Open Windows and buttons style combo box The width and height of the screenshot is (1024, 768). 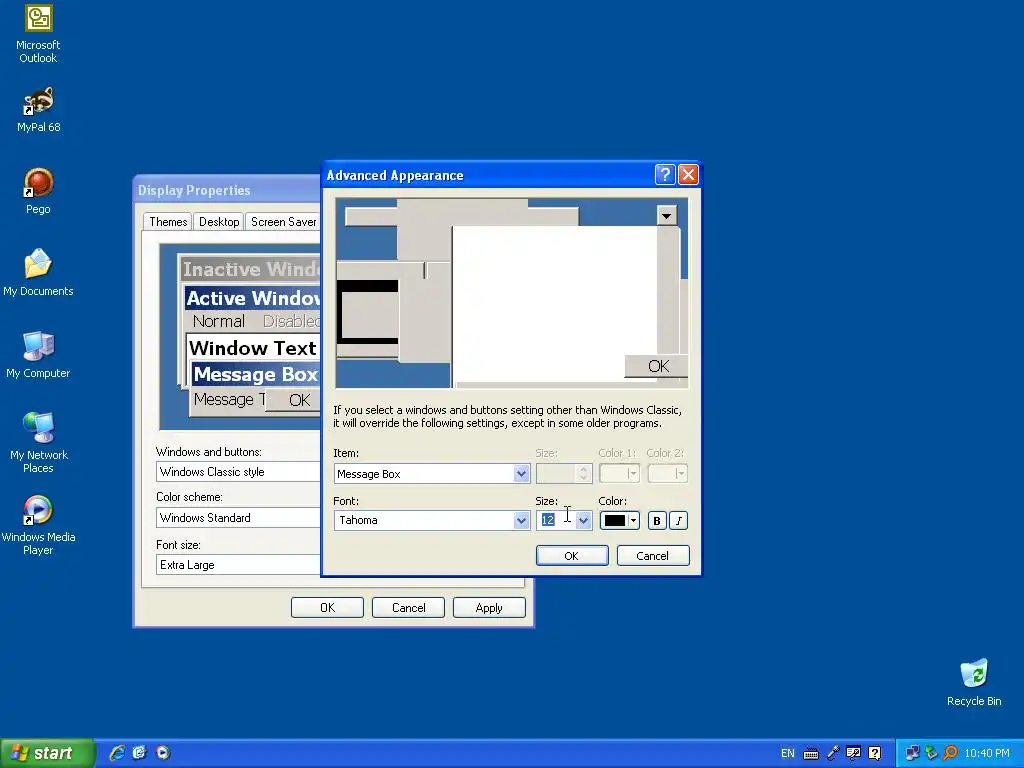coord(238,472)
